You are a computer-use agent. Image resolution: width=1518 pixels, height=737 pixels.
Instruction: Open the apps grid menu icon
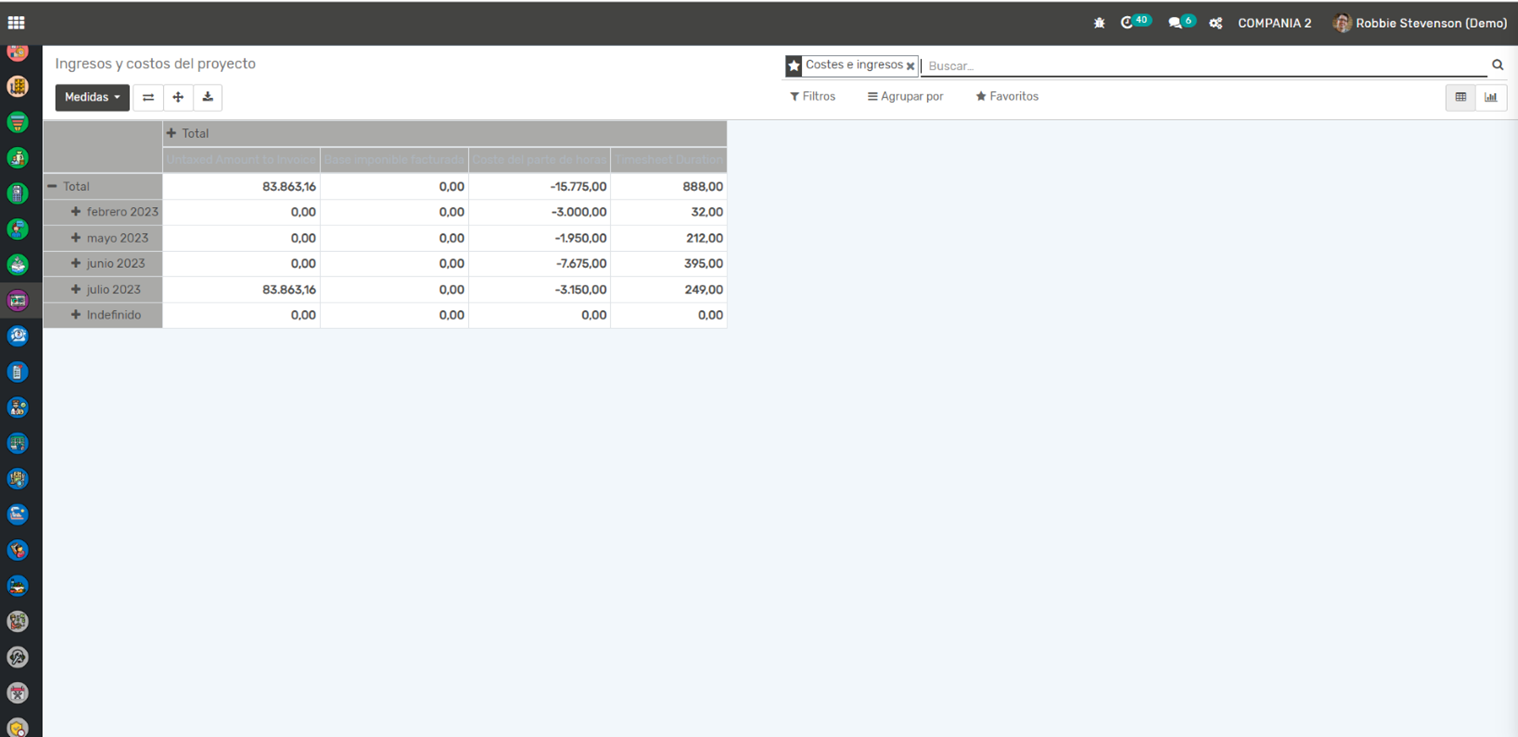tap(16, 23)
